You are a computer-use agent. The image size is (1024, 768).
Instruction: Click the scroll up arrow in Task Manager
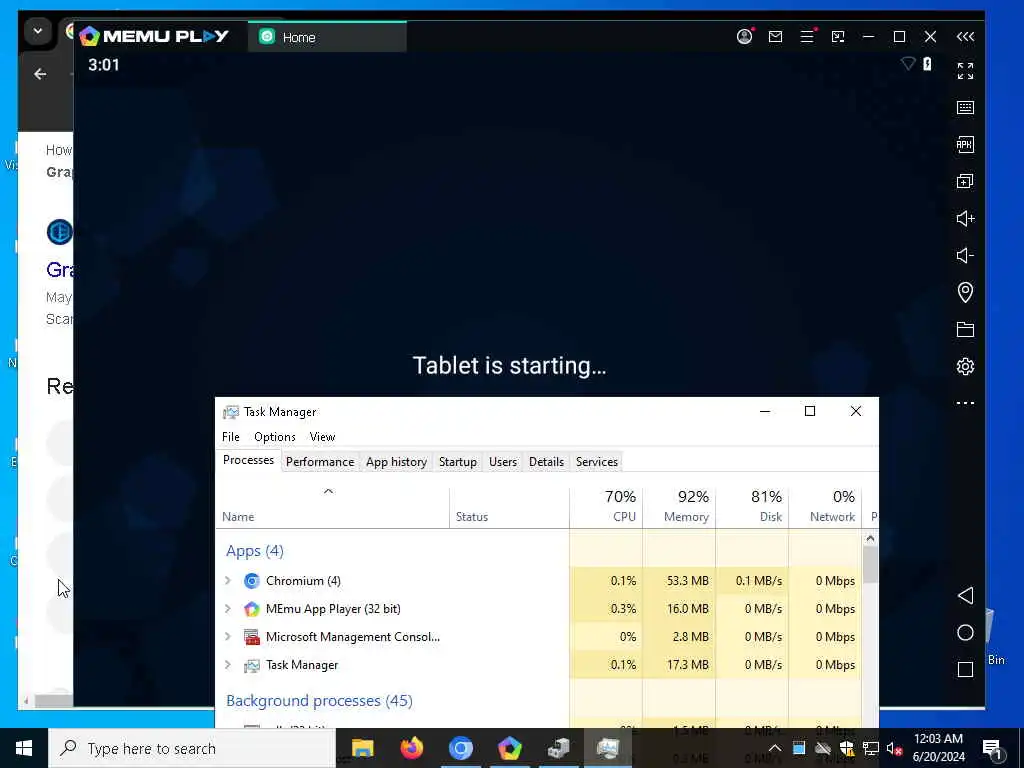point(870,539)
